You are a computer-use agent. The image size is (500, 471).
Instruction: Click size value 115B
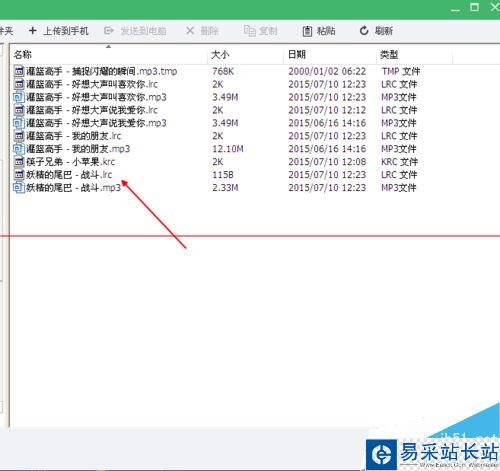click(x=223, y=175)
